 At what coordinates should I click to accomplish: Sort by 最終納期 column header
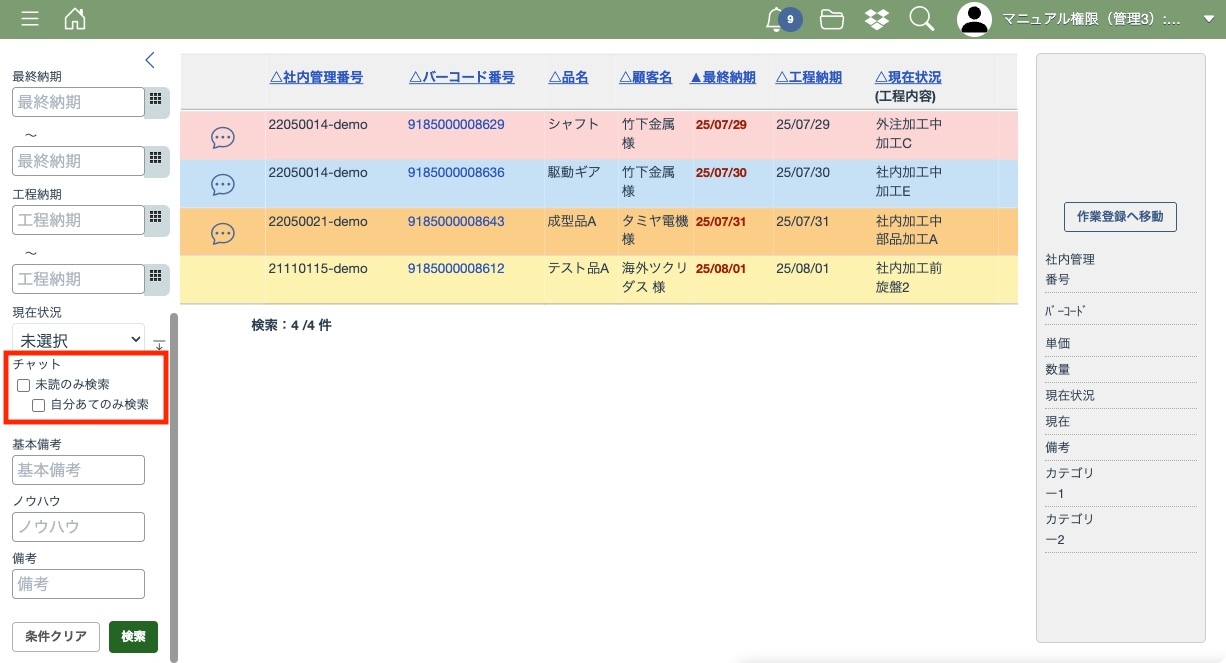click(722, 77)
